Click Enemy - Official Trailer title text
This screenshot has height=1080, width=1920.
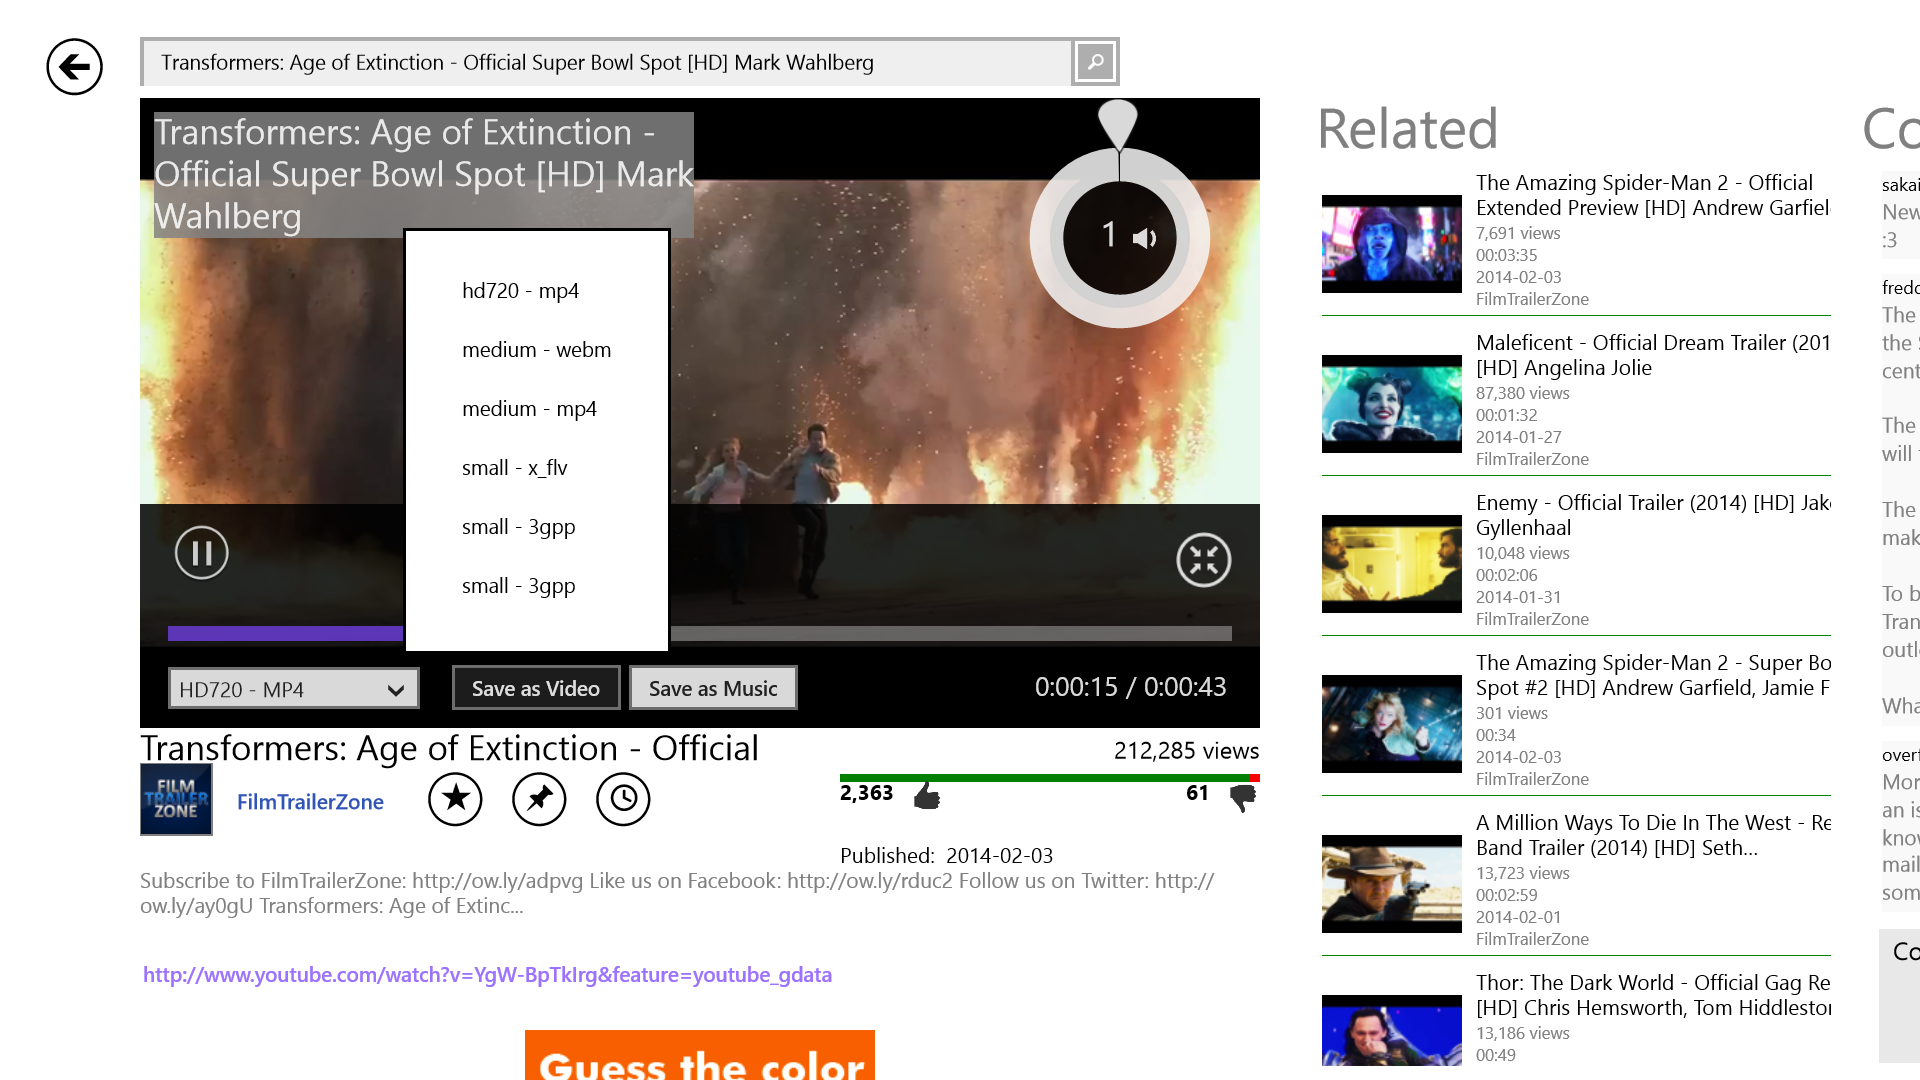(1653, 515)
